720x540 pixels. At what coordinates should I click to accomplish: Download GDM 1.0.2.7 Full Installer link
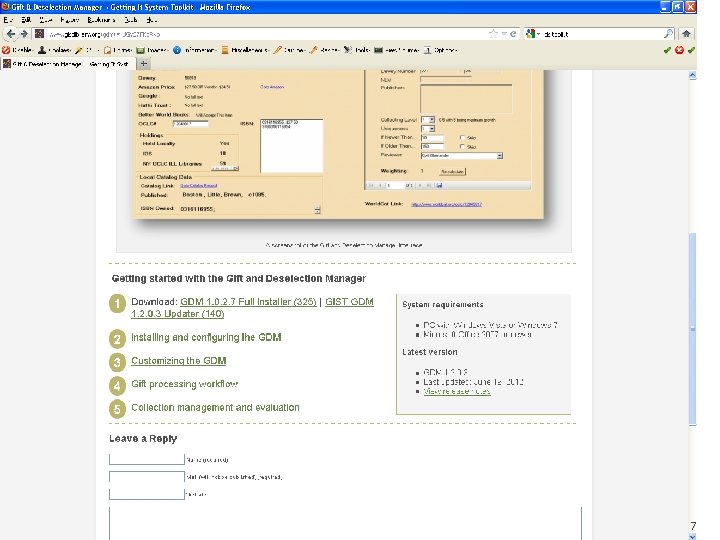pyautogui.click(x=248, y=302)
